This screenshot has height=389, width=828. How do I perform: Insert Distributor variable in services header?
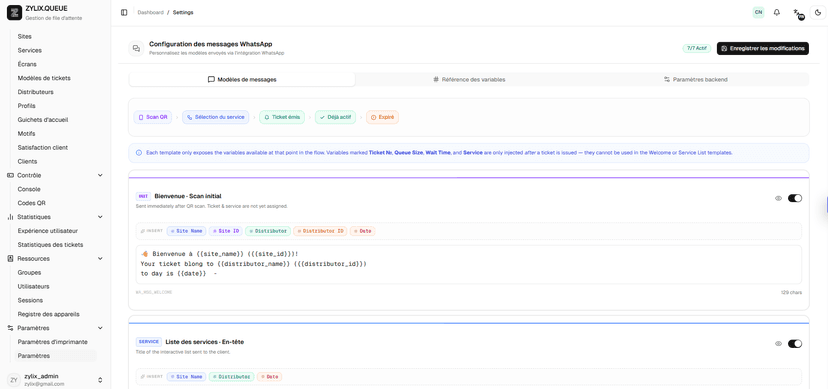pos(231,377)
